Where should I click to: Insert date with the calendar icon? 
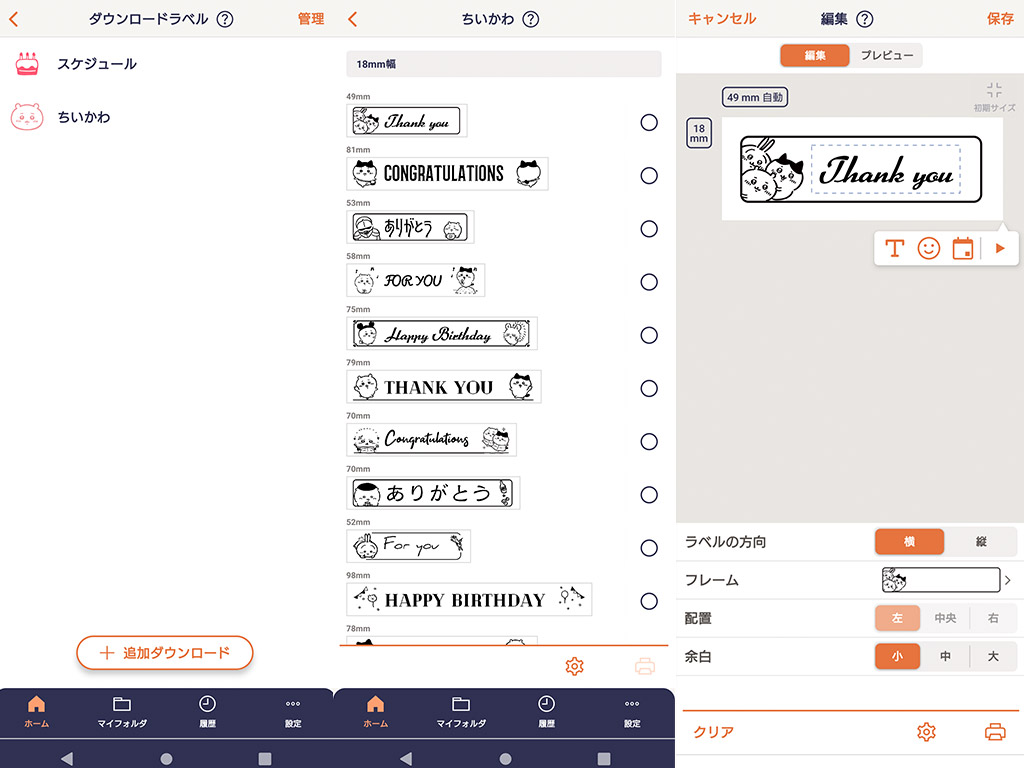(963, 249)
